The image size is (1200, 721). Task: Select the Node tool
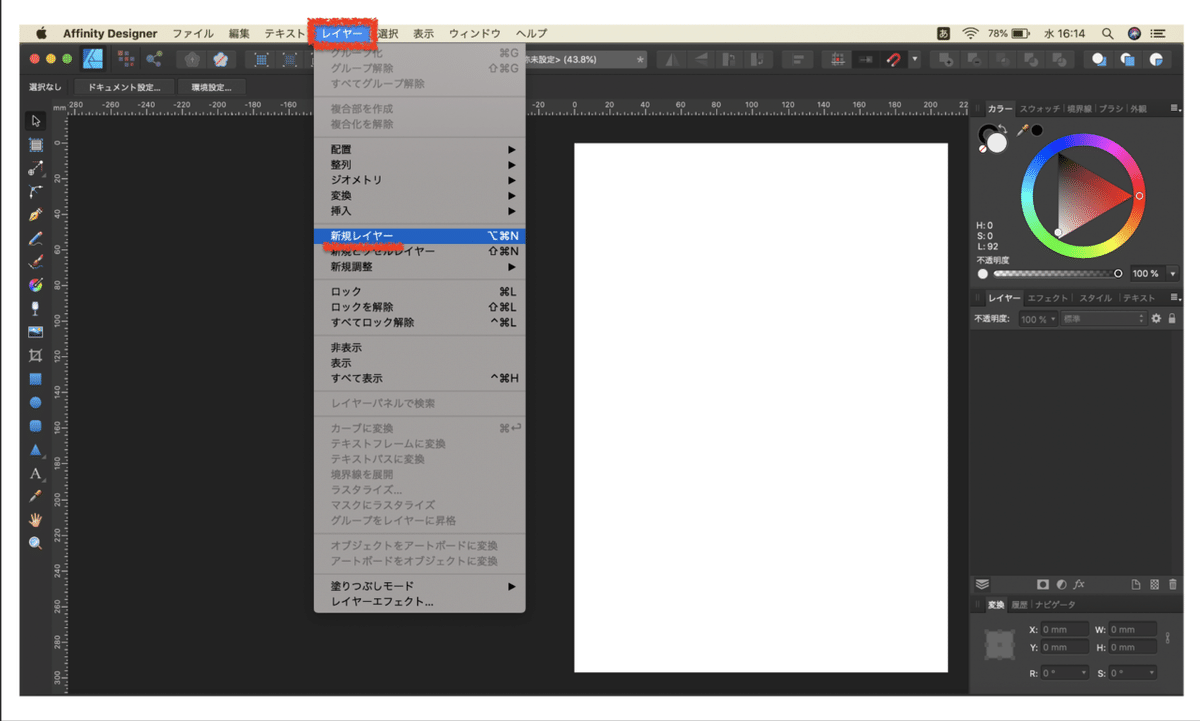point(35,168)
